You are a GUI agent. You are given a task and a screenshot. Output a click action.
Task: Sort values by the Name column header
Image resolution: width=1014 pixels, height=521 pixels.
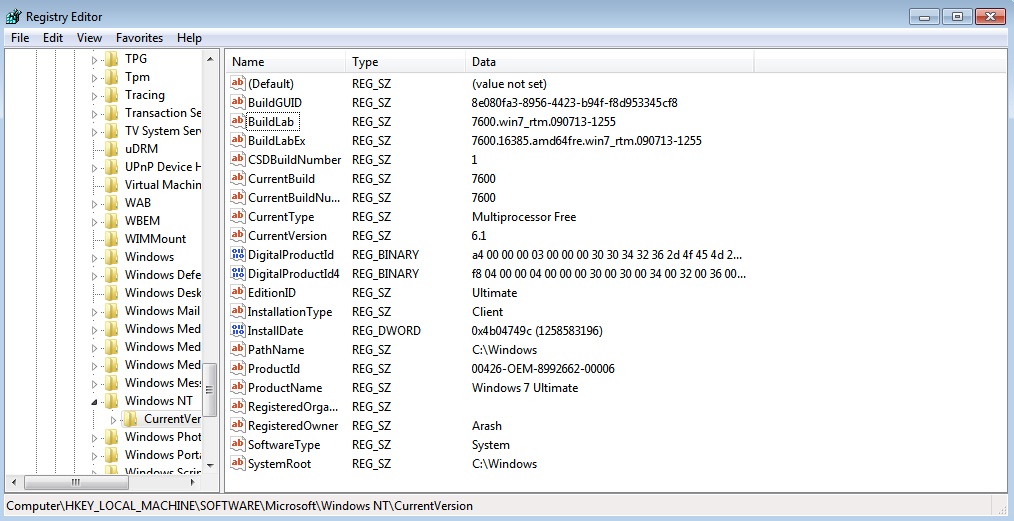[x=285, y=62]
